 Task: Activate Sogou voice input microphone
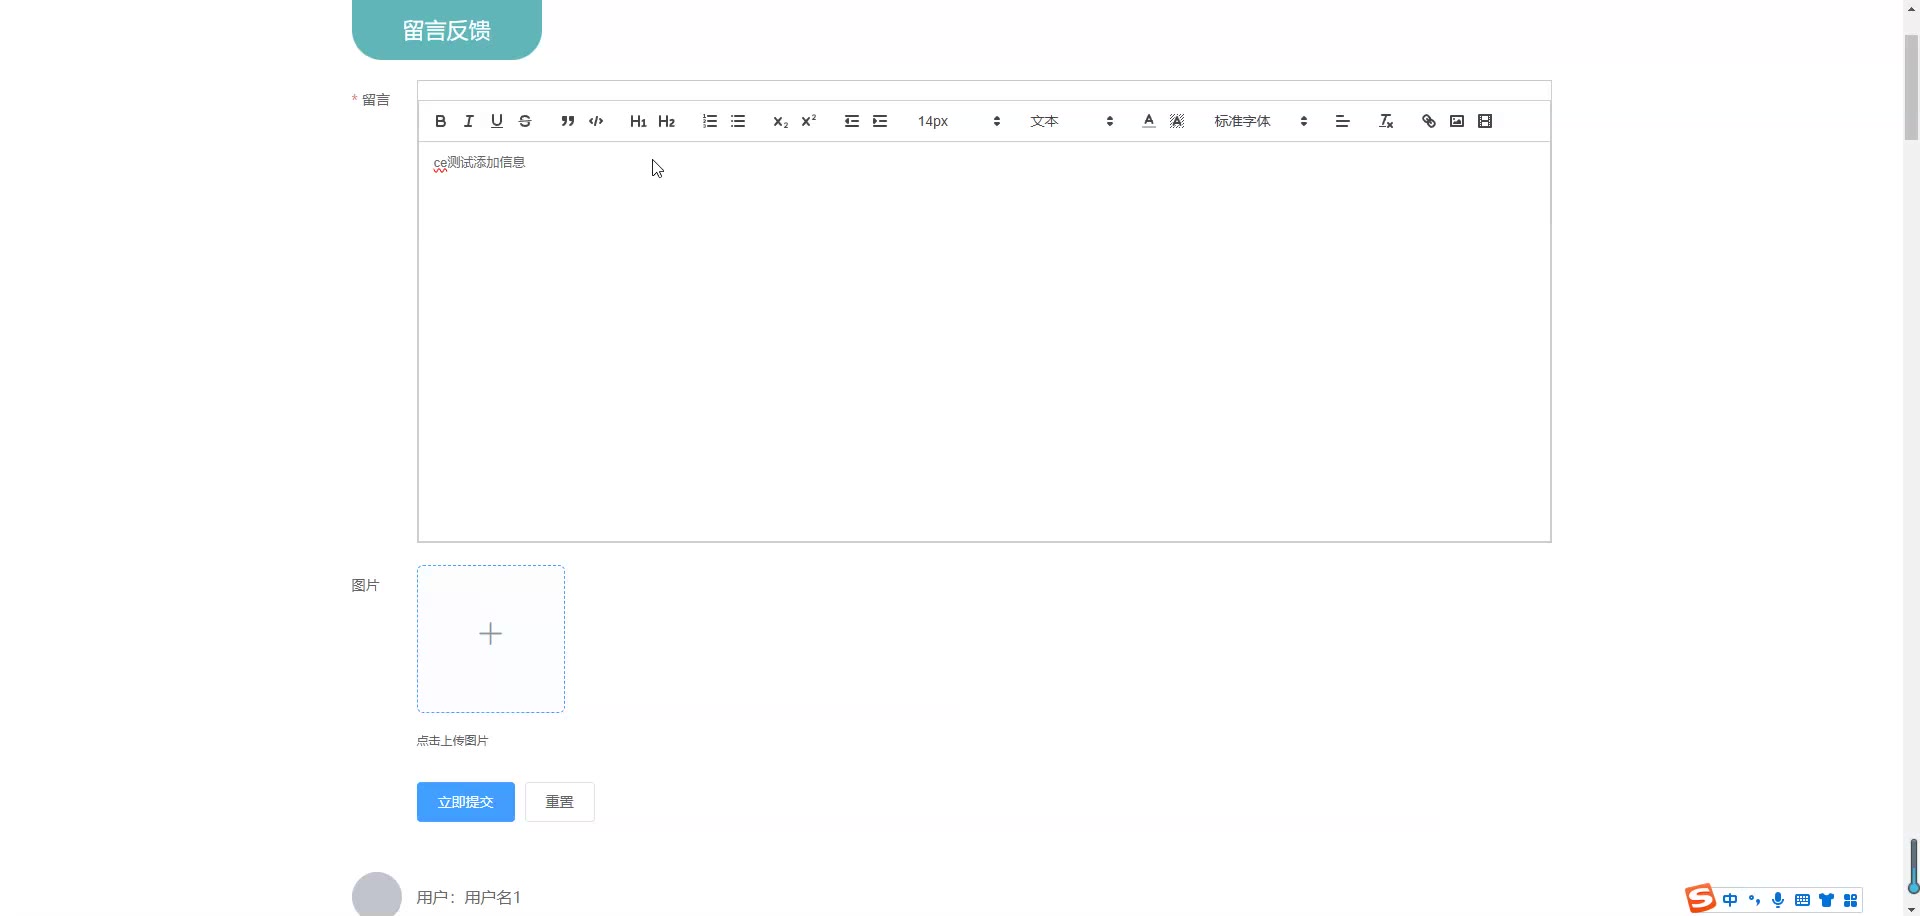tap(1778, 900)
